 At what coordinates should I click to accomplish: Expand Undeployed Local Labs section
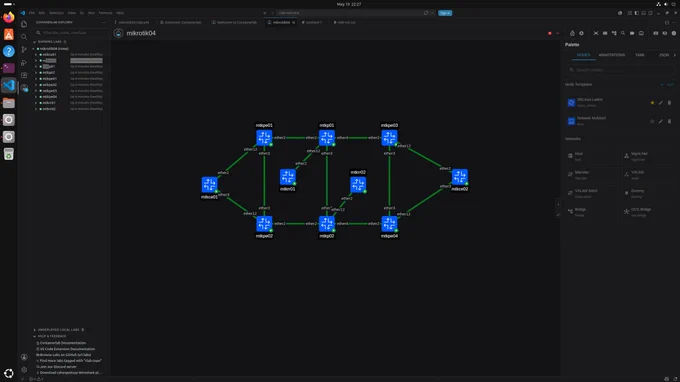[x=58, y=330]
